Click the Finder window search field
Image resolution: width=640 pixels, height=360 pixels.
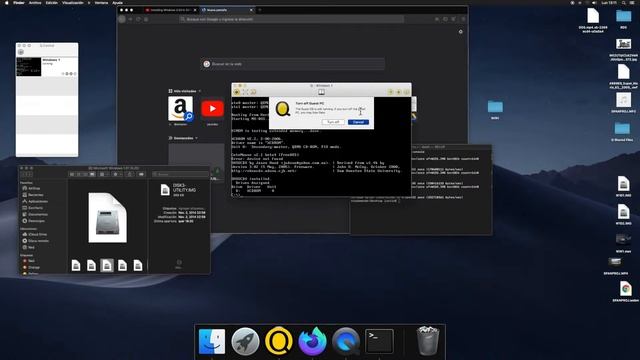[180, 174]
